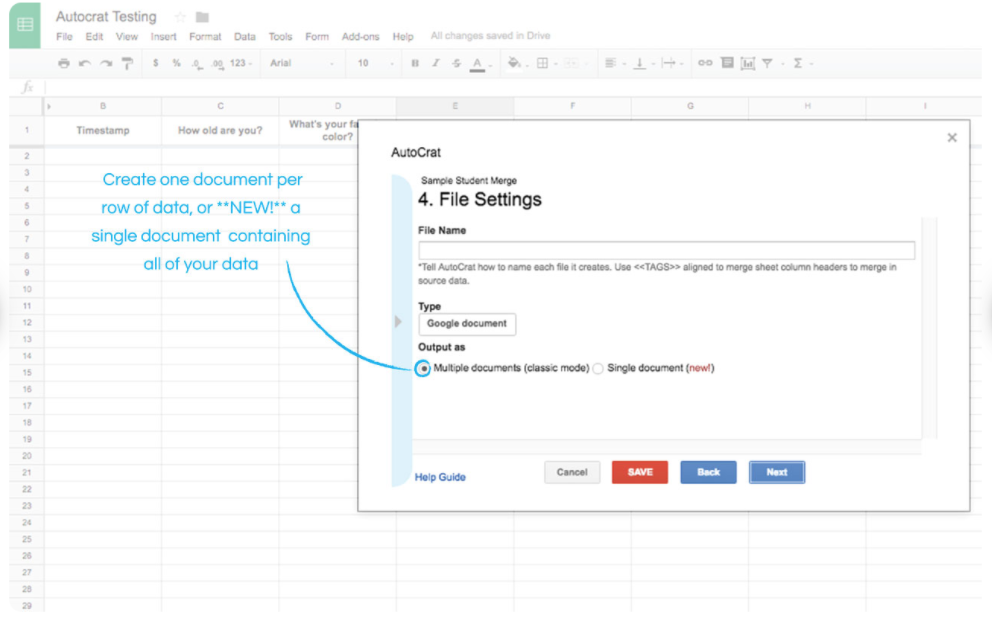Click the Print icon in the toolbar
Viewport: 1008px width, 622px height.
click(64, 63)
